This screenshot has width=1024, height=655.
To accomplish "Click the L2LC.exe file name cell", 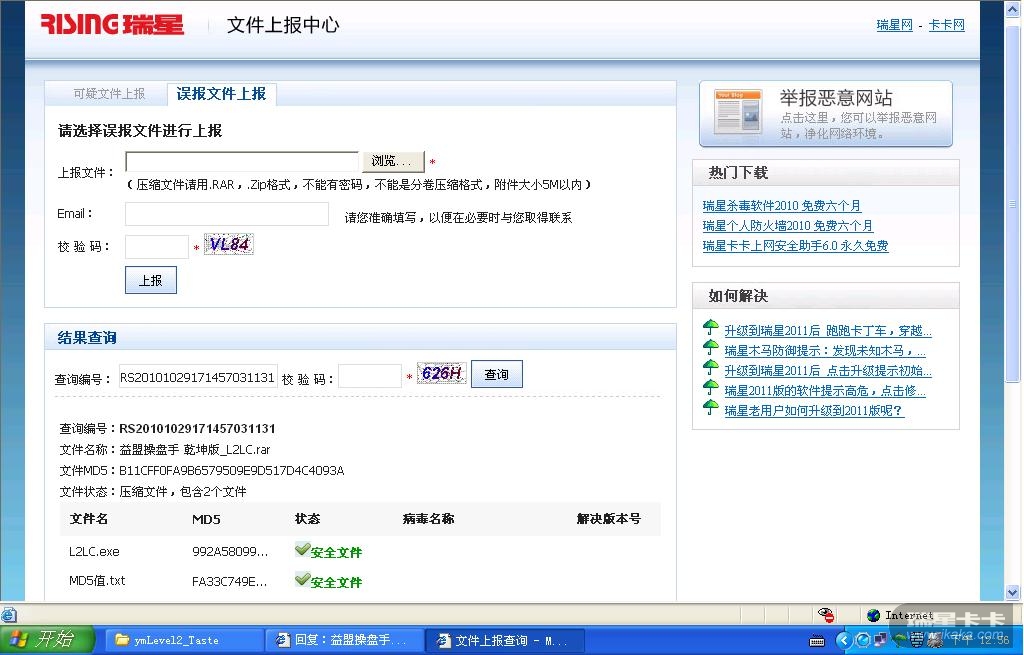I will click(x=94, y=552).
